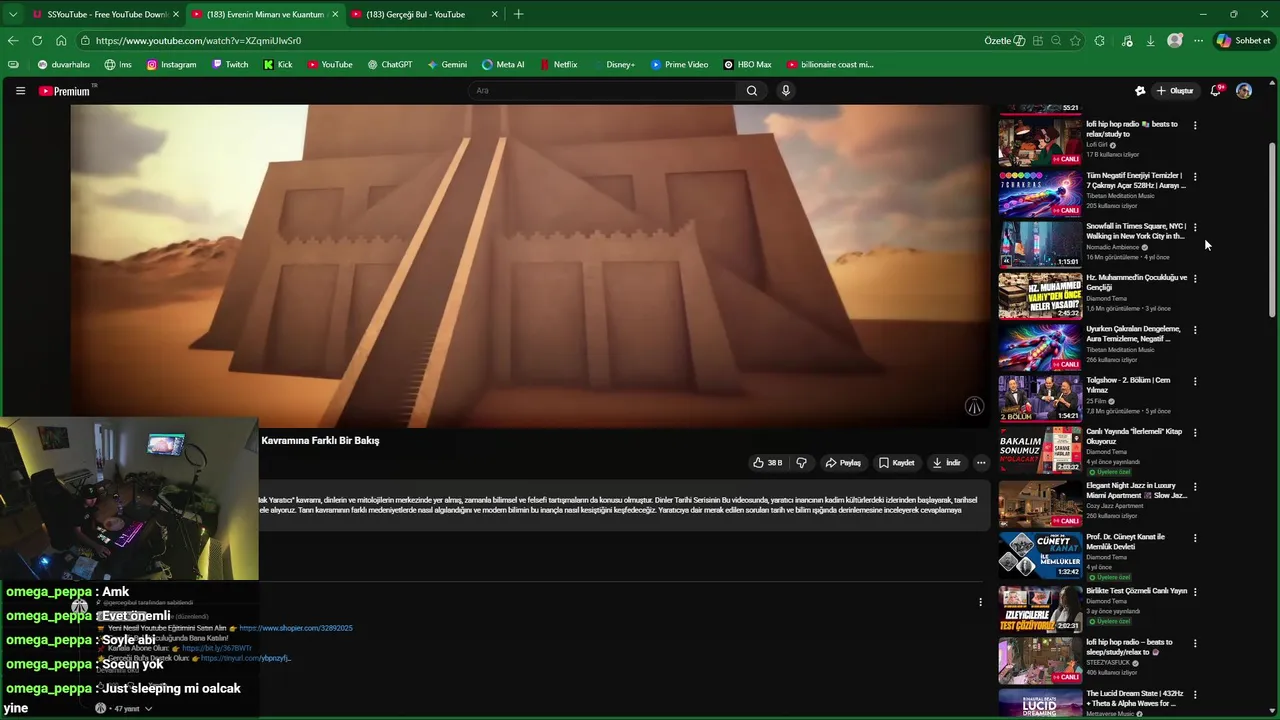Open Birlikte Test Çözmeli Canlı Yayın title
The height and width of the screenshot is (720, 1280).
coord(1137,591)
